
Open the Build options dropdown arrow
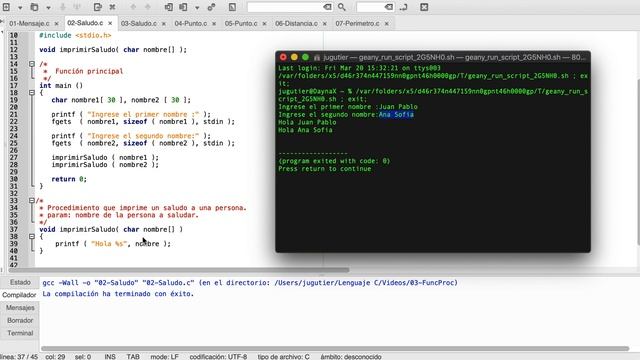coord(197,7)
